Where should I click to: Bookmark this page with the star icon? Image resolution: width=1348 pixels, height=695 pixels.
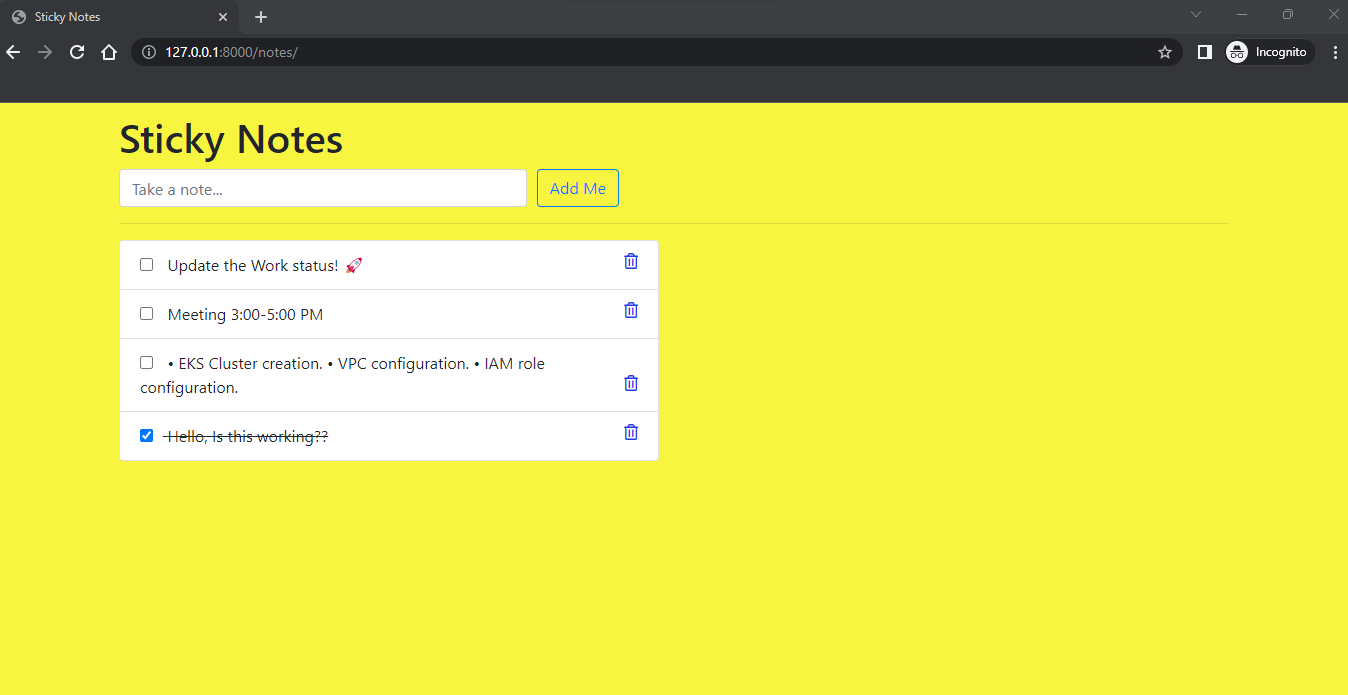coord(1165,52)
